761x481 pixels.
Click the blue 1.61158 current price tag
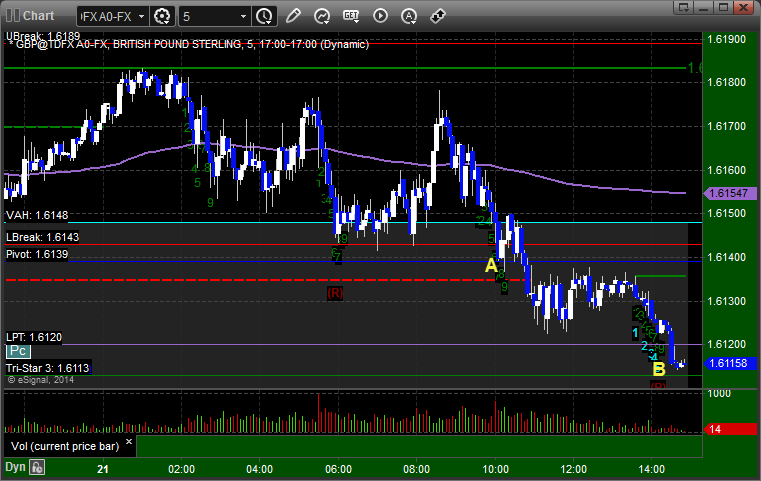[x=730, y=363]
